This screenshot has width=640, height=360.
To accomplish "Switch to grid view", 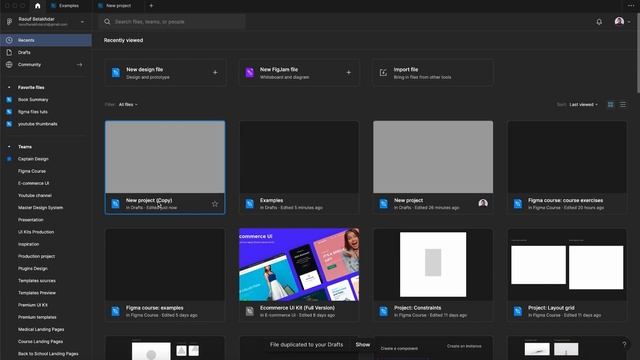I will point(611,105).
